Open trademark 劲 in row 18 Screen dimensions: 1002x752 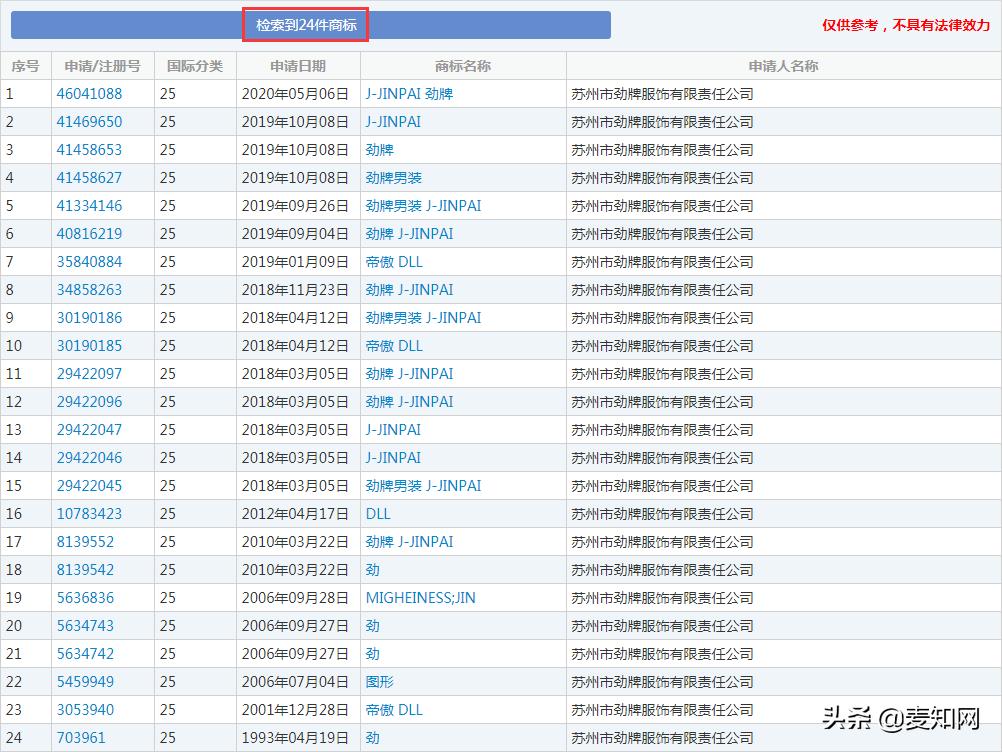373,570
